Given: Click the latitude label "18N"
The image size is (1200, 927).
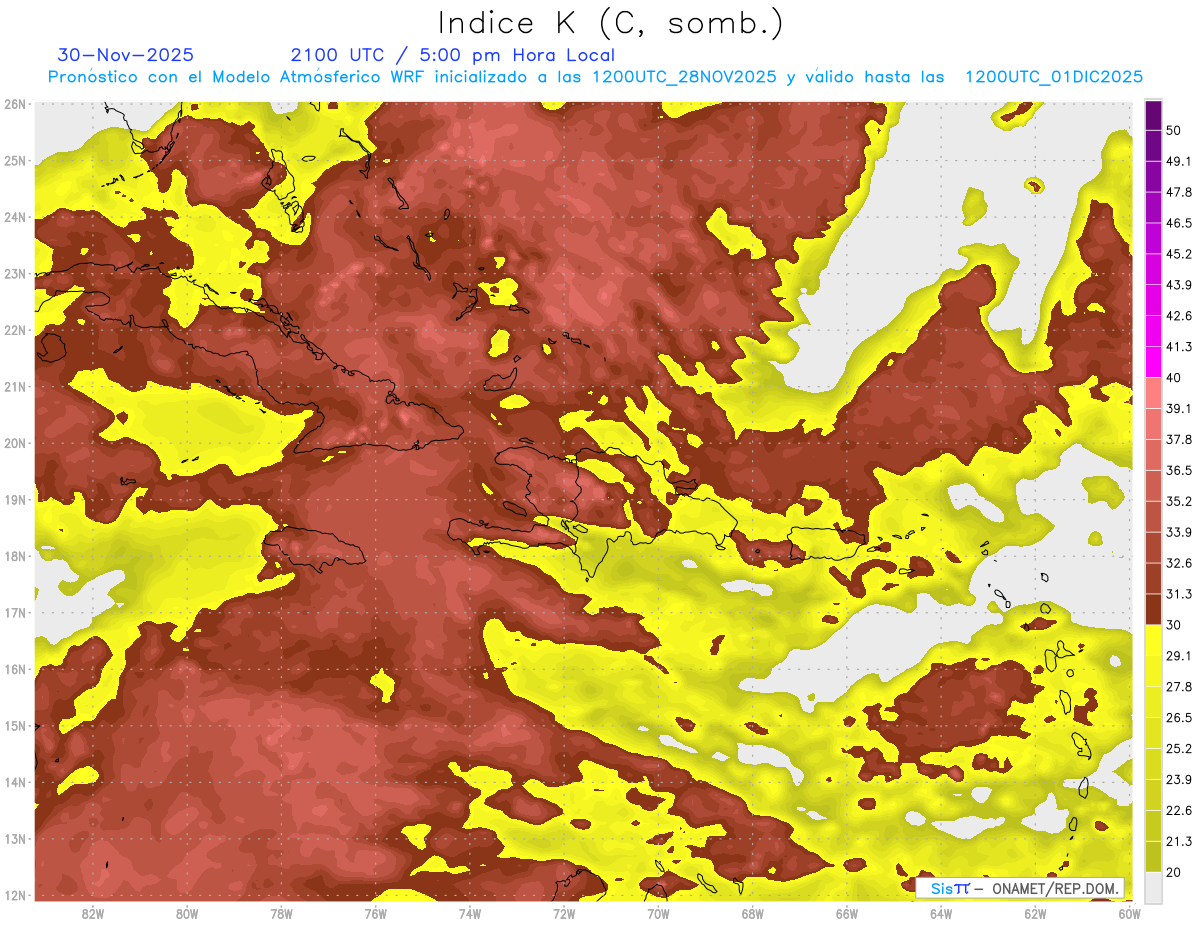Looking at the screenshot, I should coord(15,556).
